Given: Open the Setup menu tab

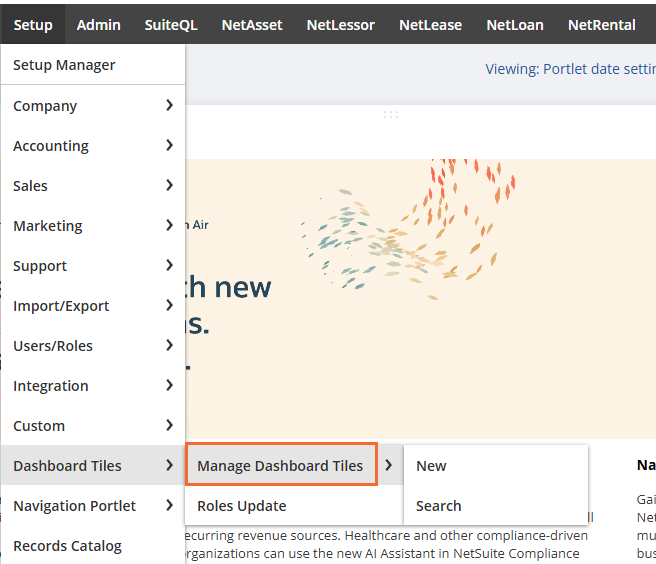Looking at the screenshot, I should click(x=33, y=25).
